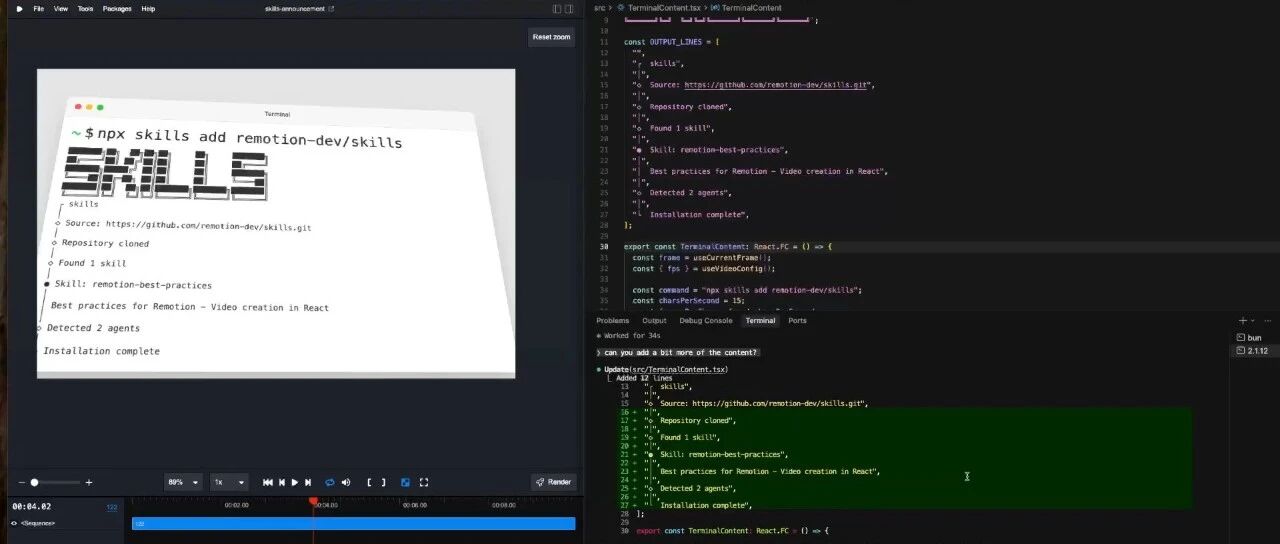
Task: Open the View menu in Remotion Studio
Action: 61,8
